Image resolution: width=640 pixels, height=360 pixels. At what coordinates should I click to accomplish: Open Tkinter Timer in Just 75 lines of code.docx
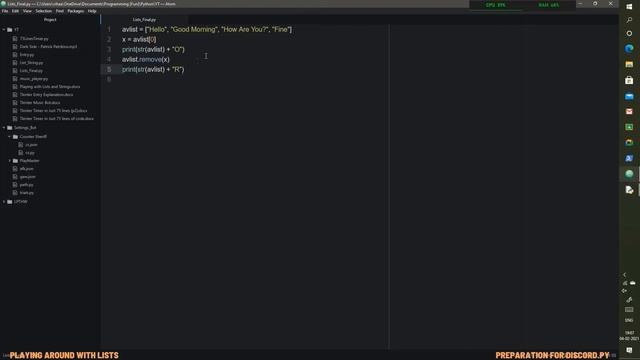57,119
